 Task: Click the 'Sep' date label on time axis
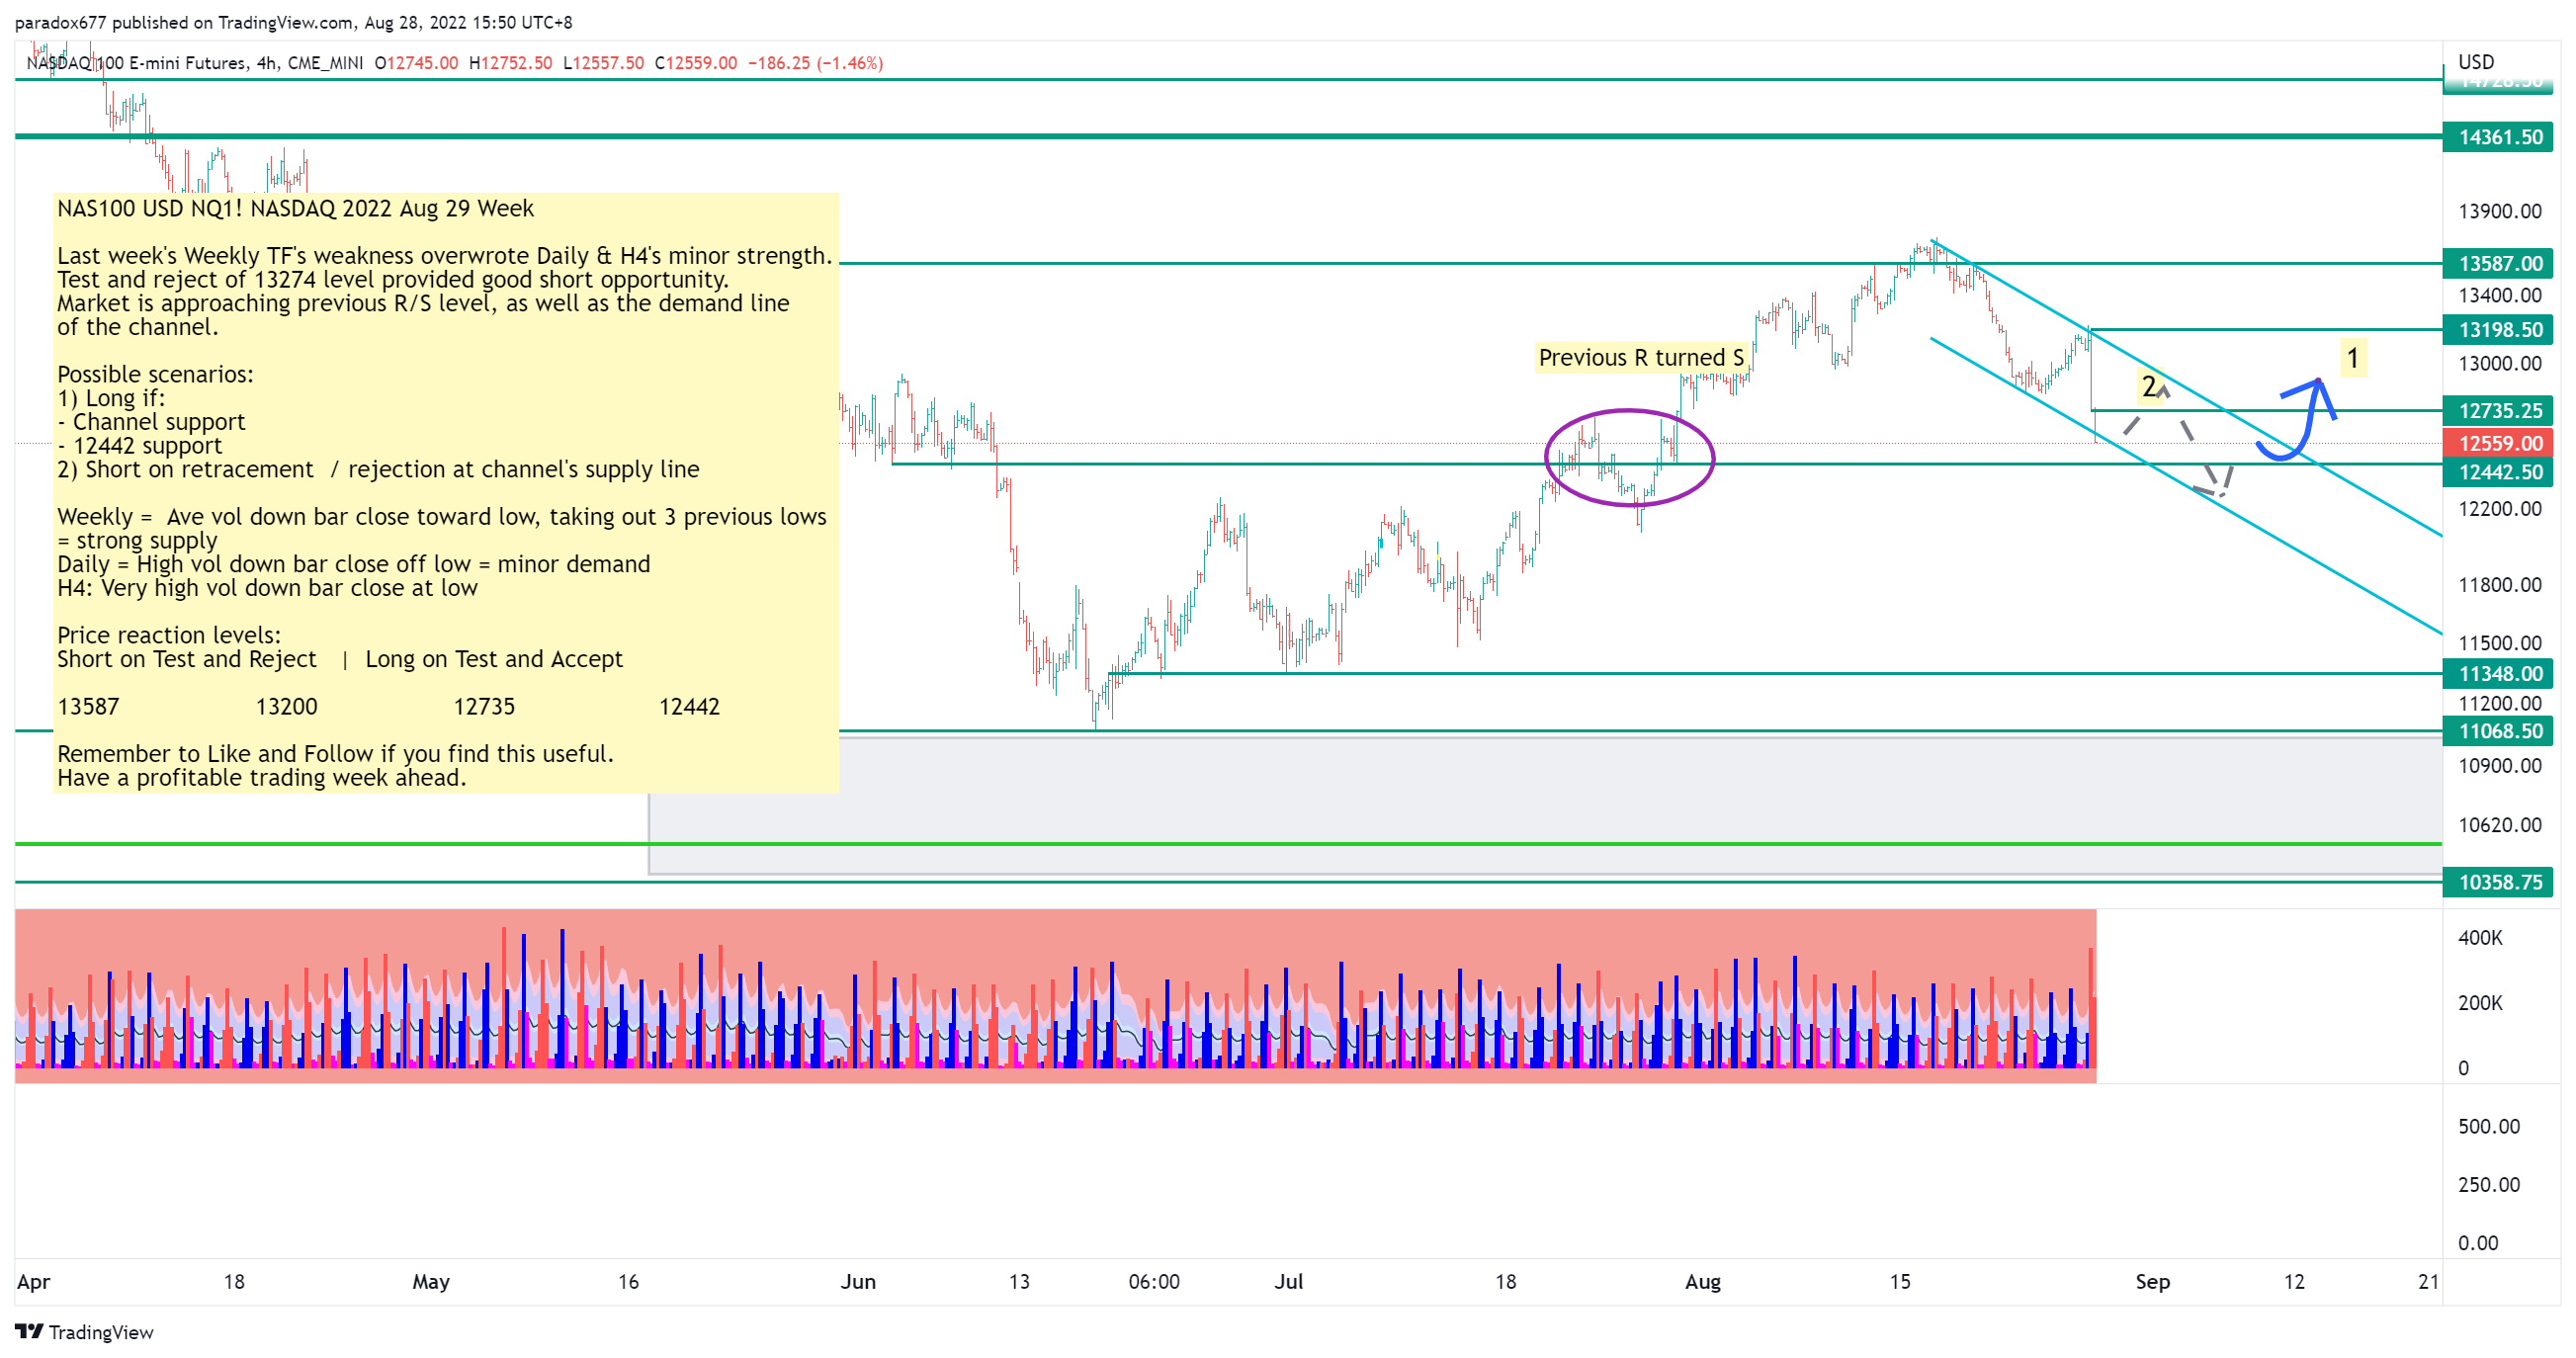pyautogui.click(x=2152, y=1281)
